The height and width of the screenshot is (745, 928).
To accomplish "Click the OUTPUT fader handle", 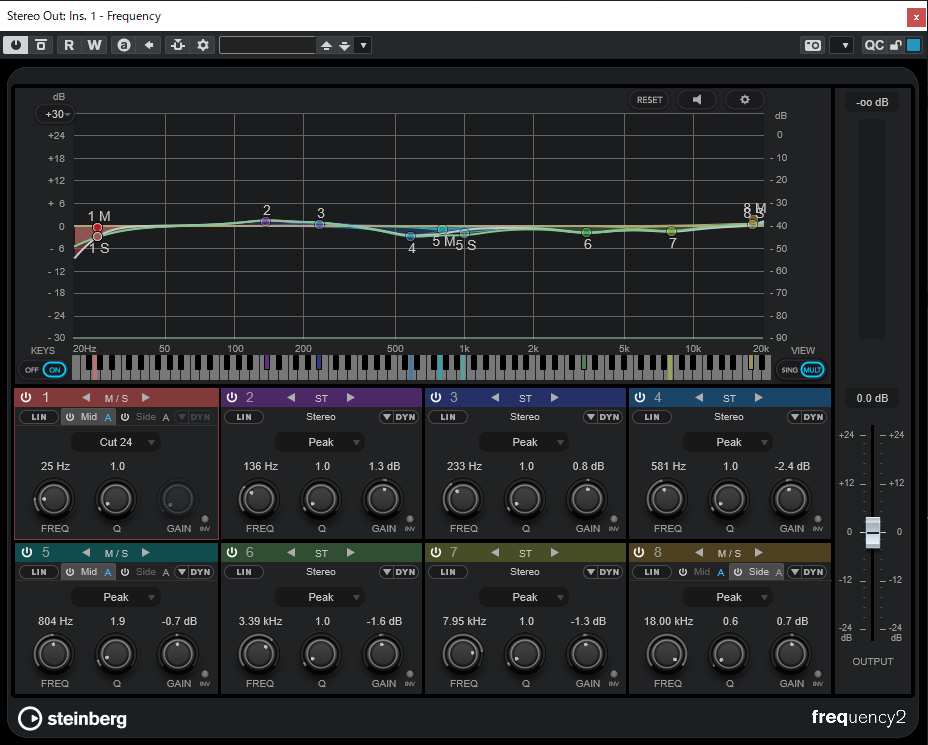I will click(x=873, y=531).
